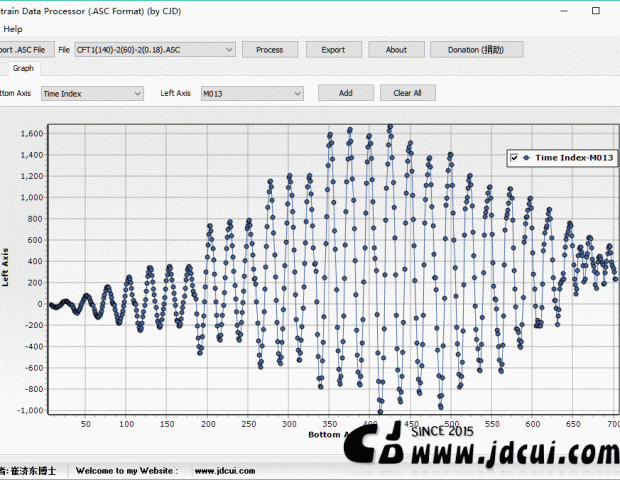Click the vertical Left Axis title
Screen dimensions: 620x480
[6, 268]
